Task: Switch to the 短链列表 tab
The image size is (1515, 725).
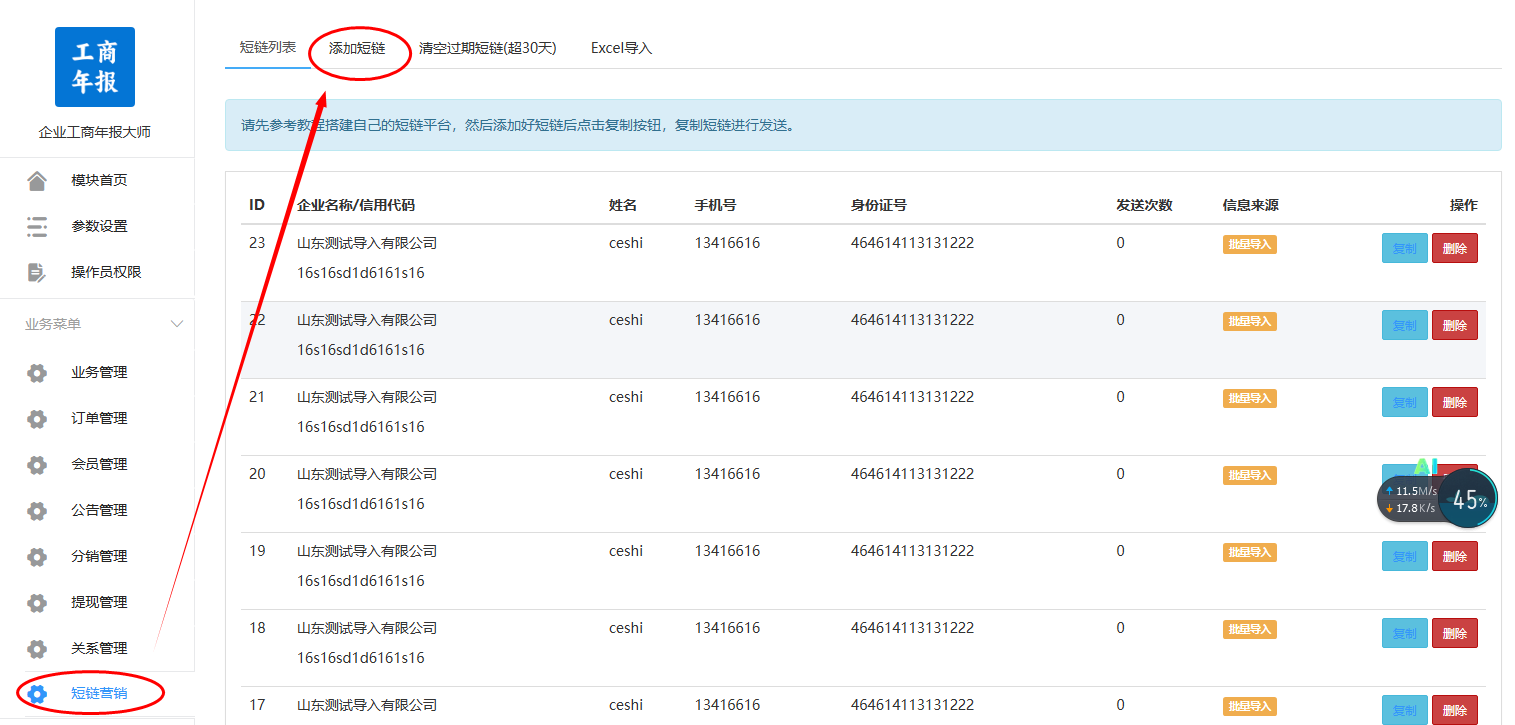Action: click(268, 47)
